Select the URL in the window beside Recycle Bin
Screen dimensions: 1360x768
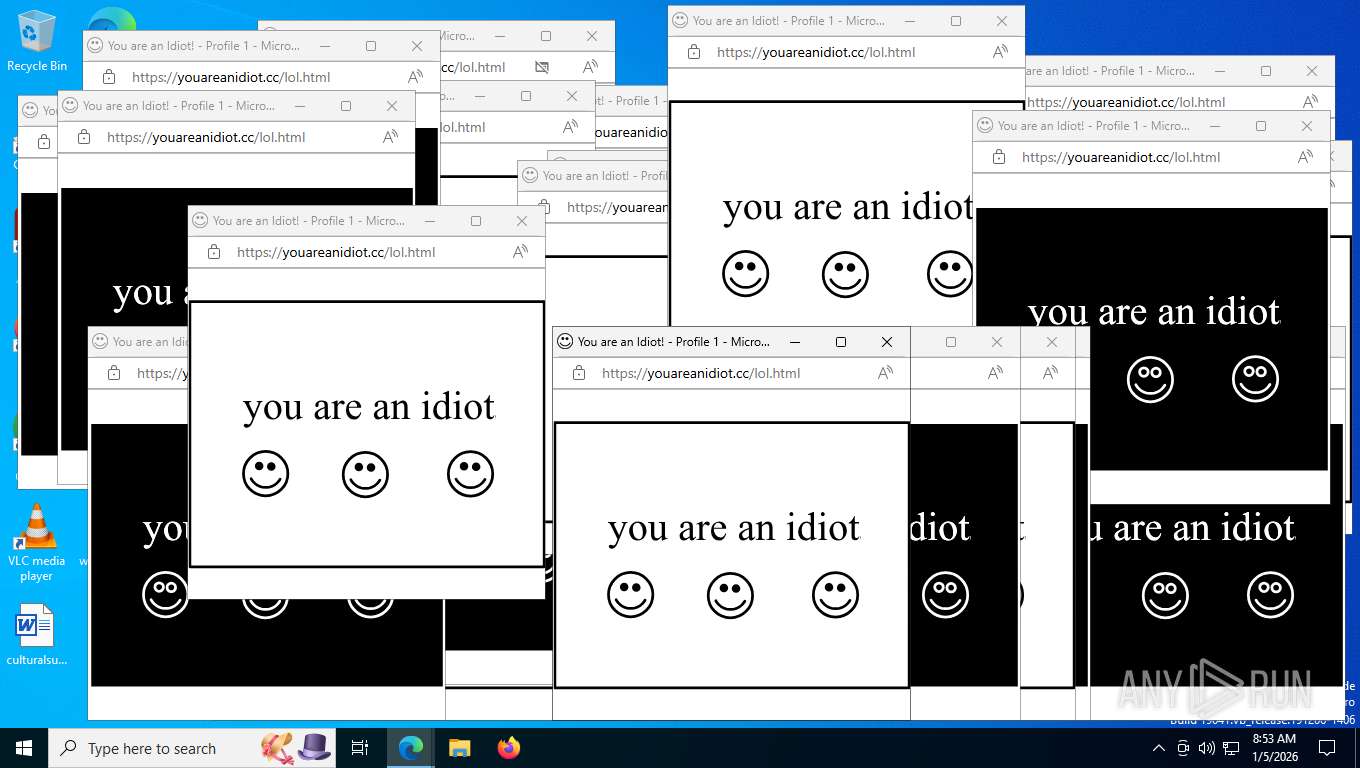pos(231,77)
